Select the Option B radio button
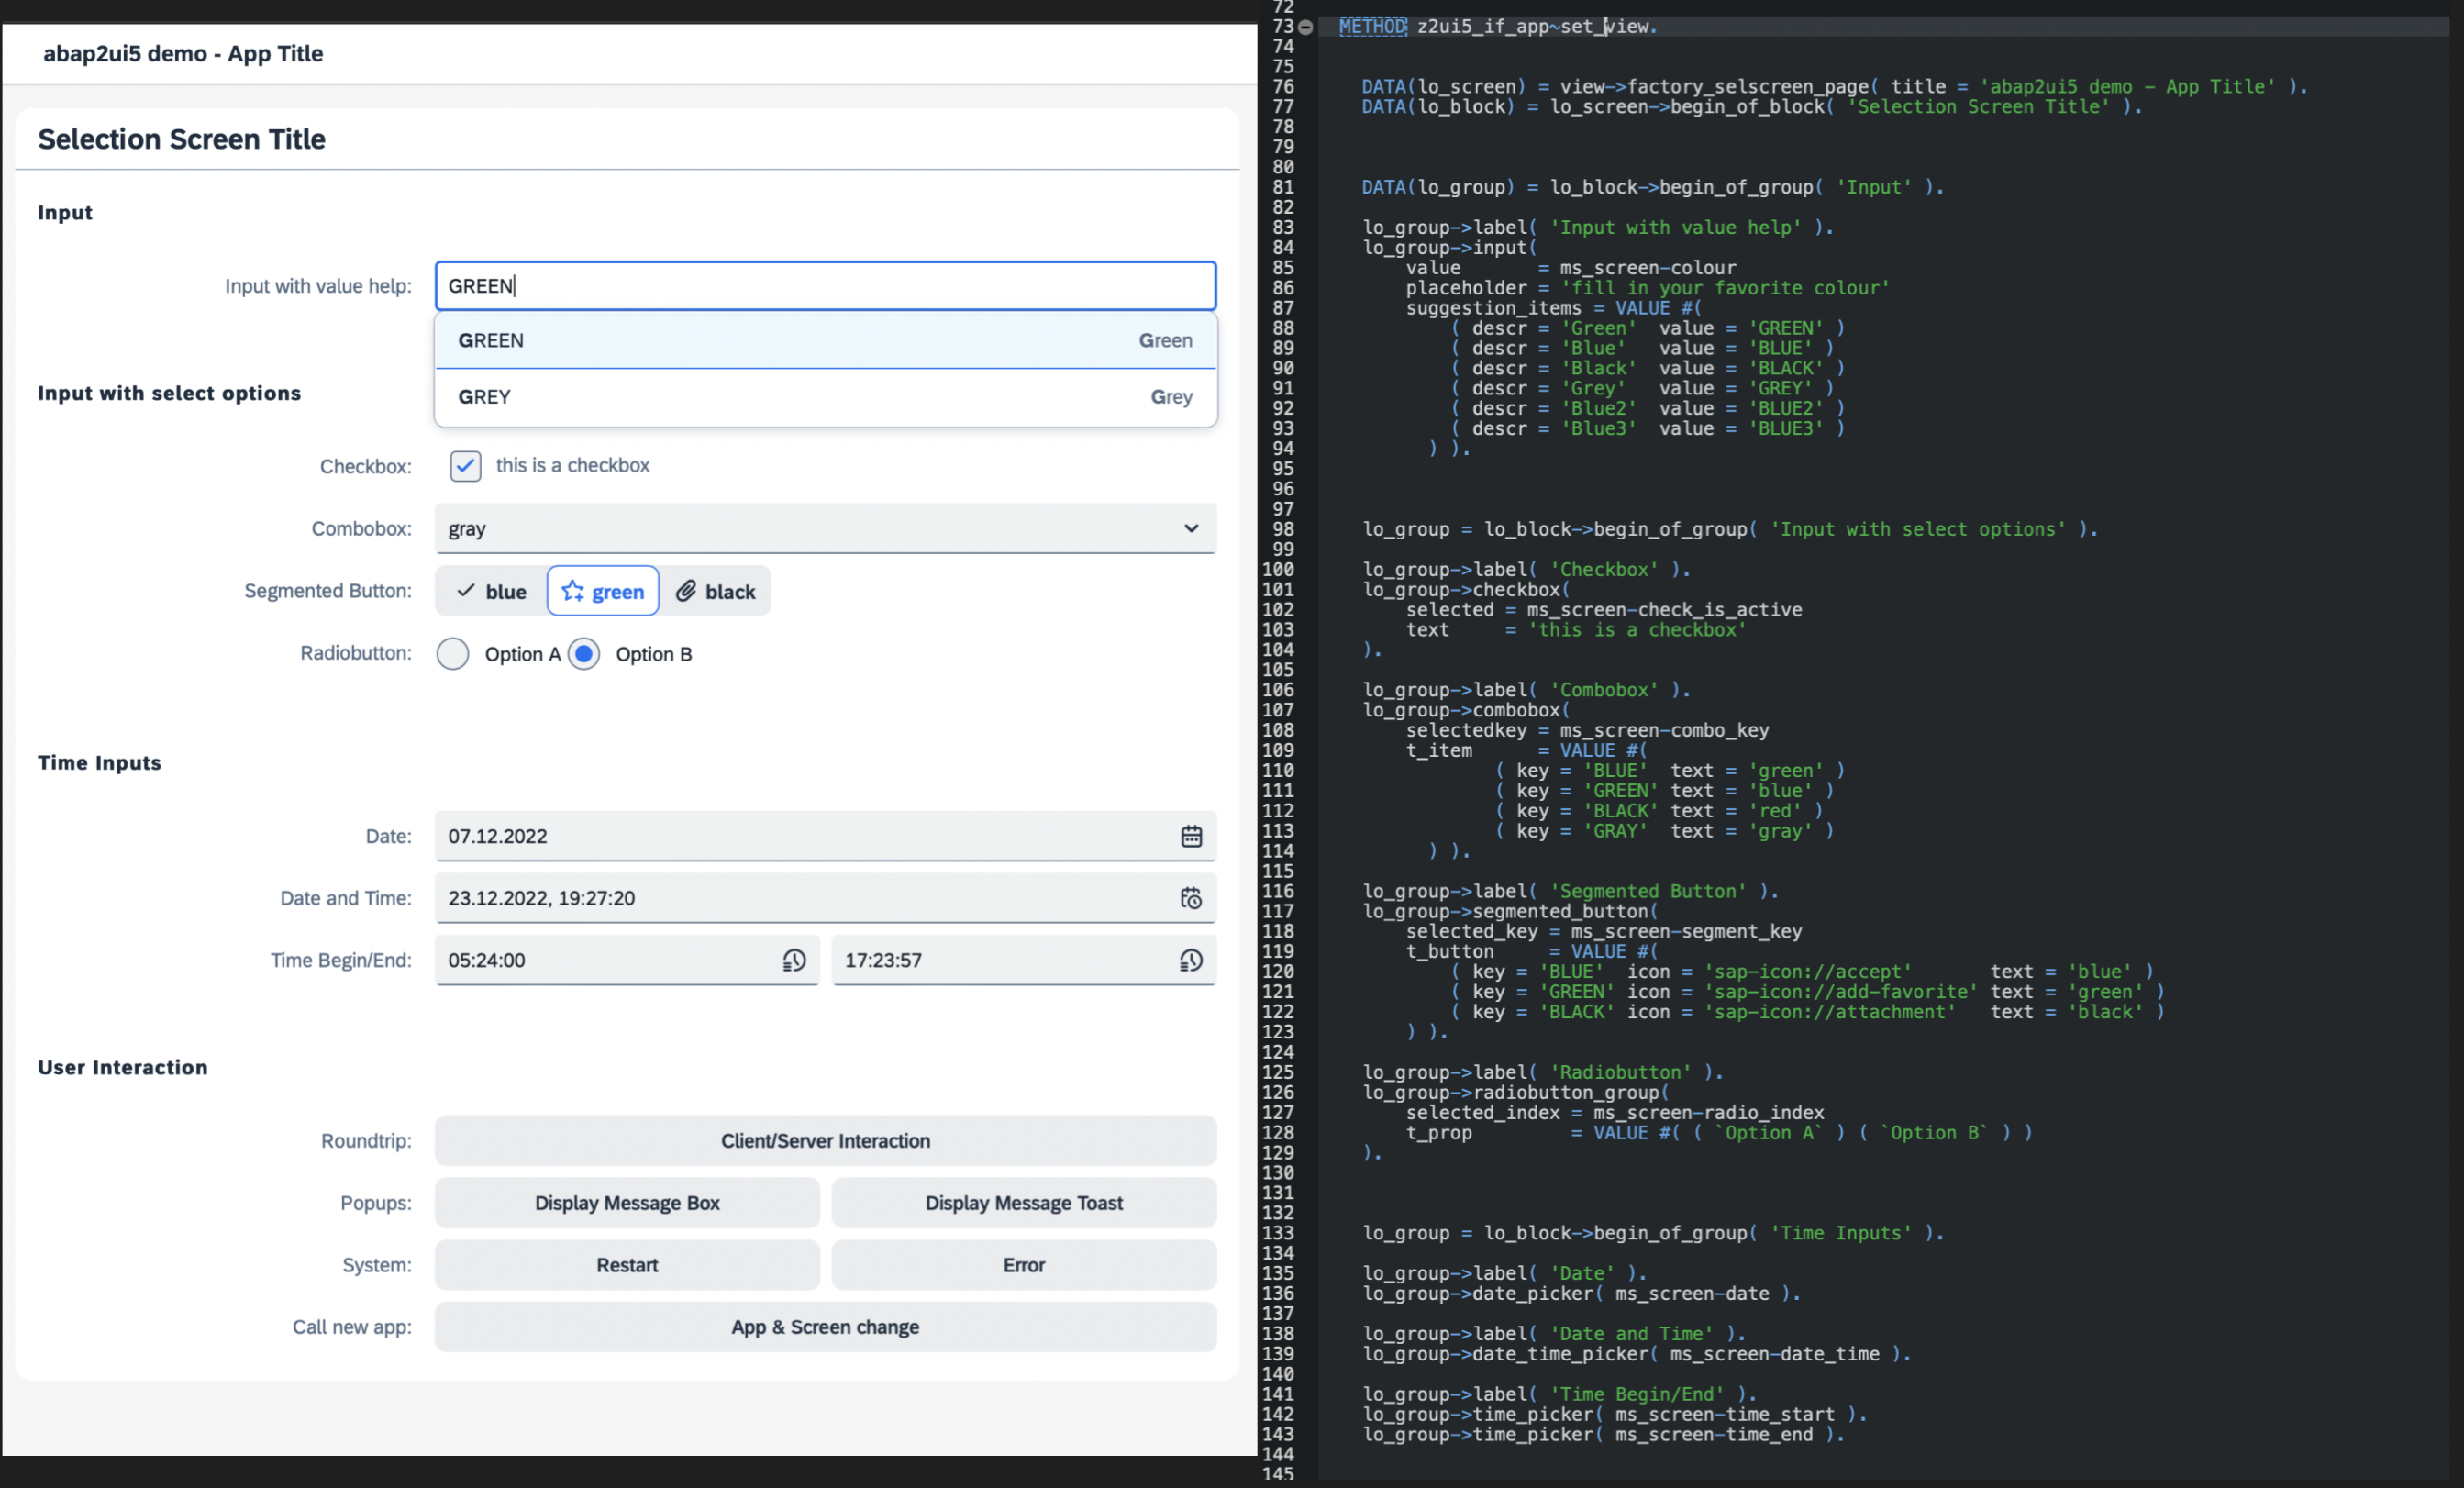Image resolution: width=2464 pixels, height=1488 pixels. pos(584,654)
